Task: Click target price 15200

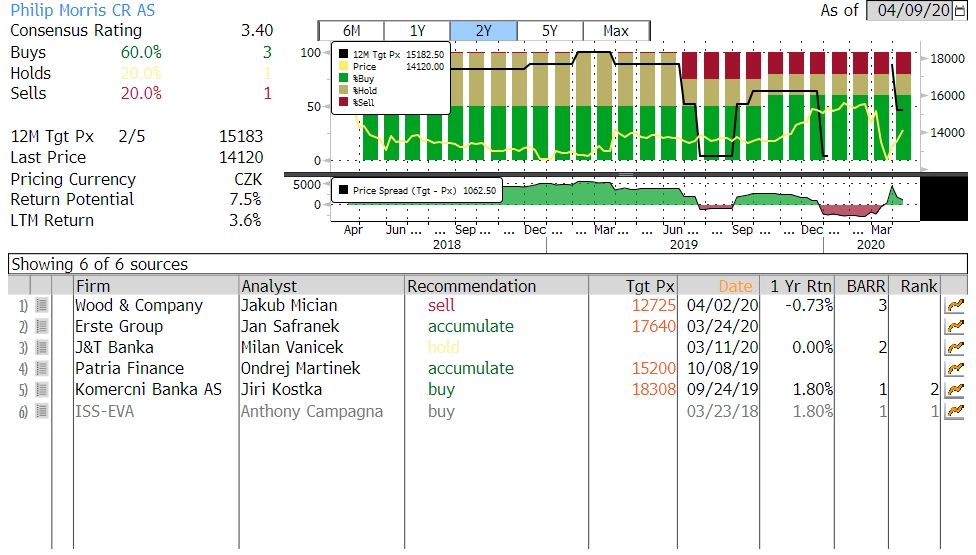Action: click(654, 369)
